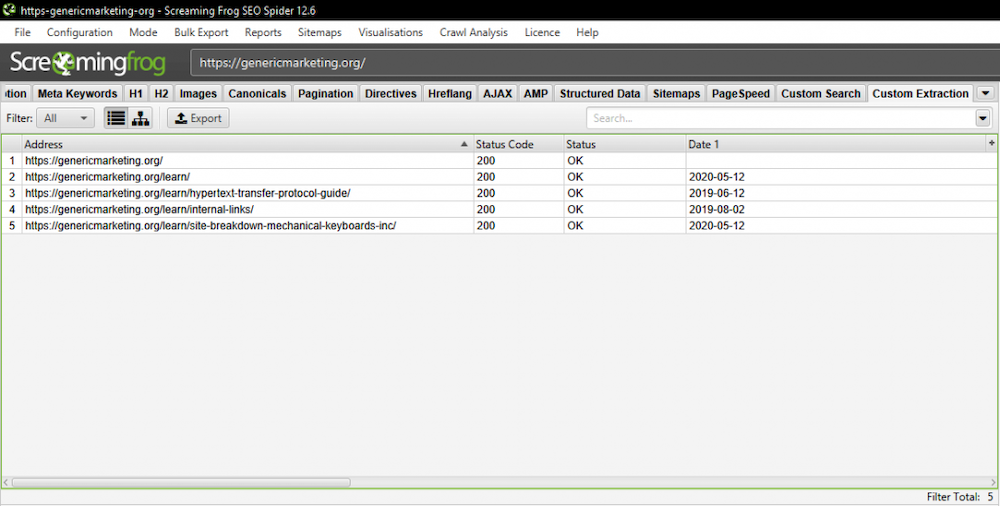The height and width of the screenshot is (506, 1000).
Task: Expand the tabs overflow dropdown arrow
Action: [985, 93]
